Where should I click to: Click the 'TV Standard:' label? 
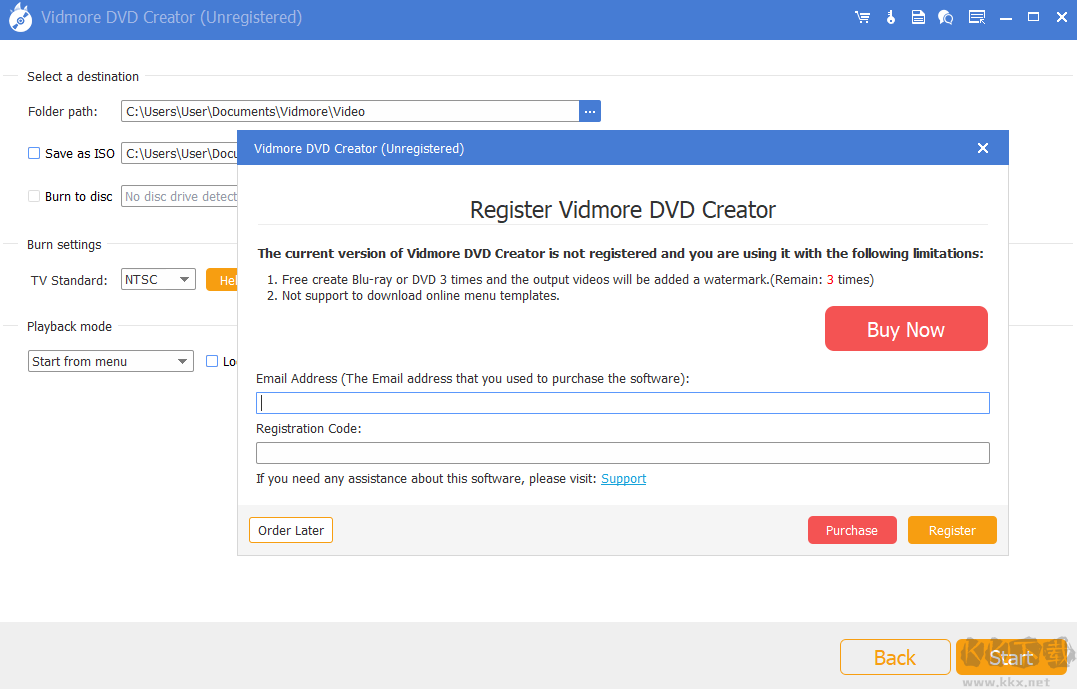pos(69,280)
